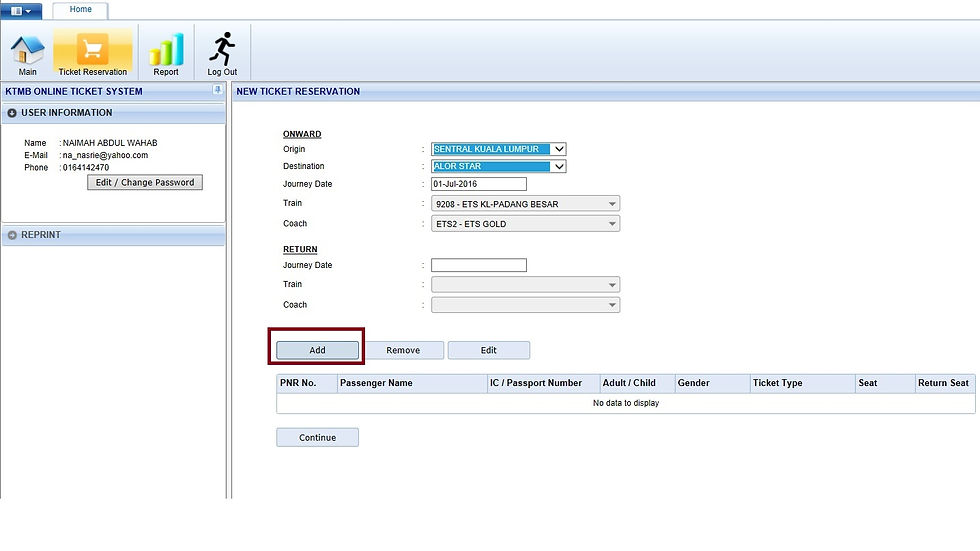Click the ONWARD section heading

click(302, 134)
